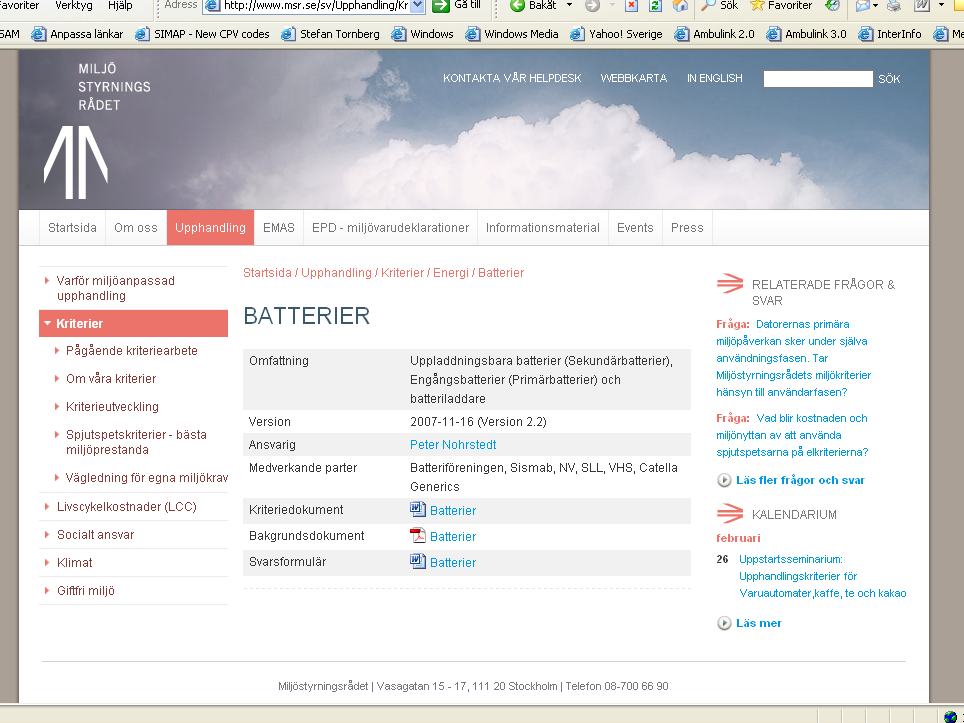
Task: Click Energi in the breadcrumb
Action: point(451,272)
